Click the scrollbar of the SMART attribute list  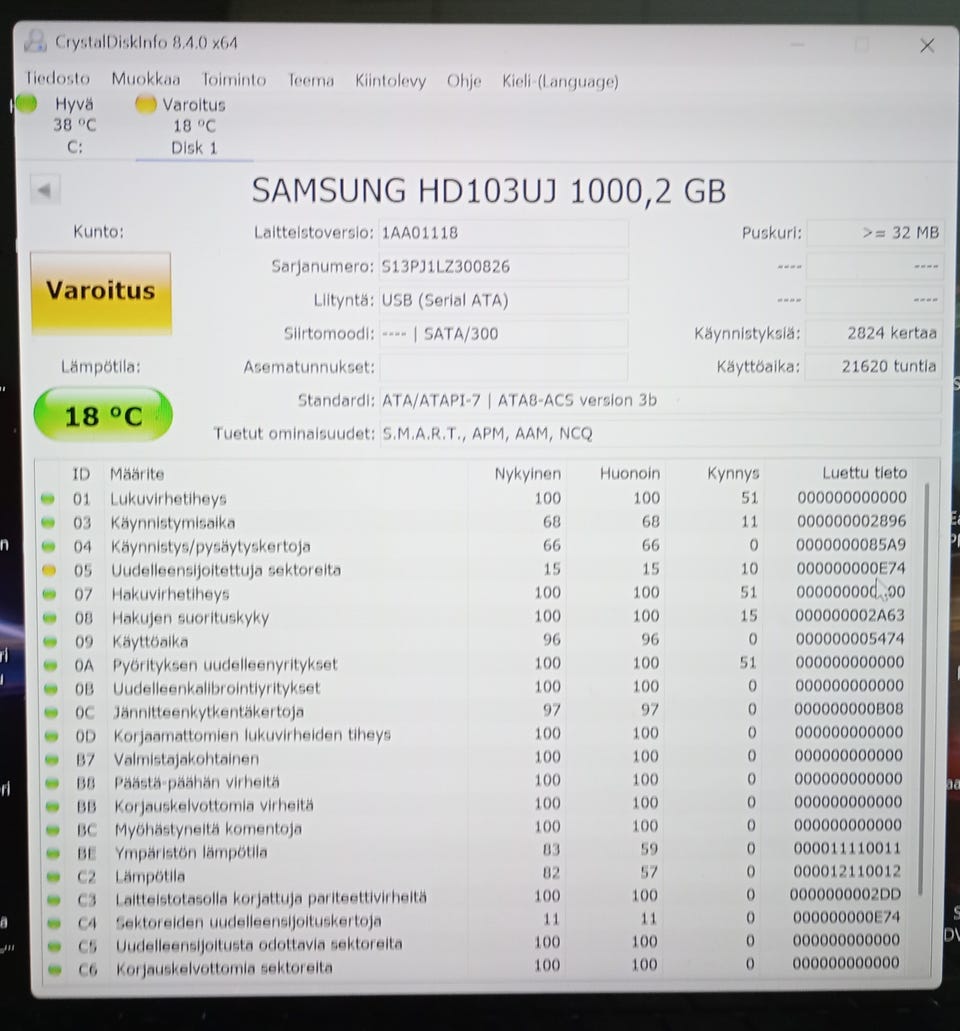pos(924,688)
